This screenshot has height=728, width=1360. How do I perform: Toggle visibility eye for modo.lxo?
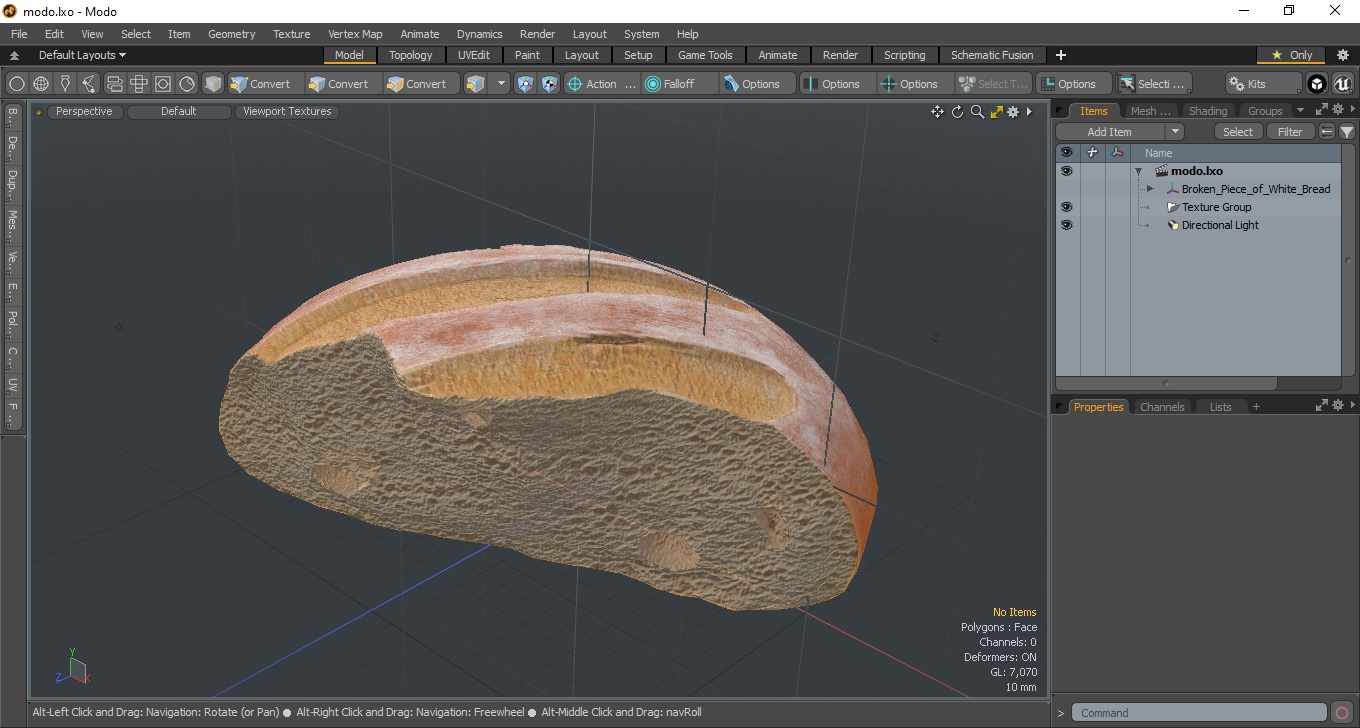(x=1066, y=171)
